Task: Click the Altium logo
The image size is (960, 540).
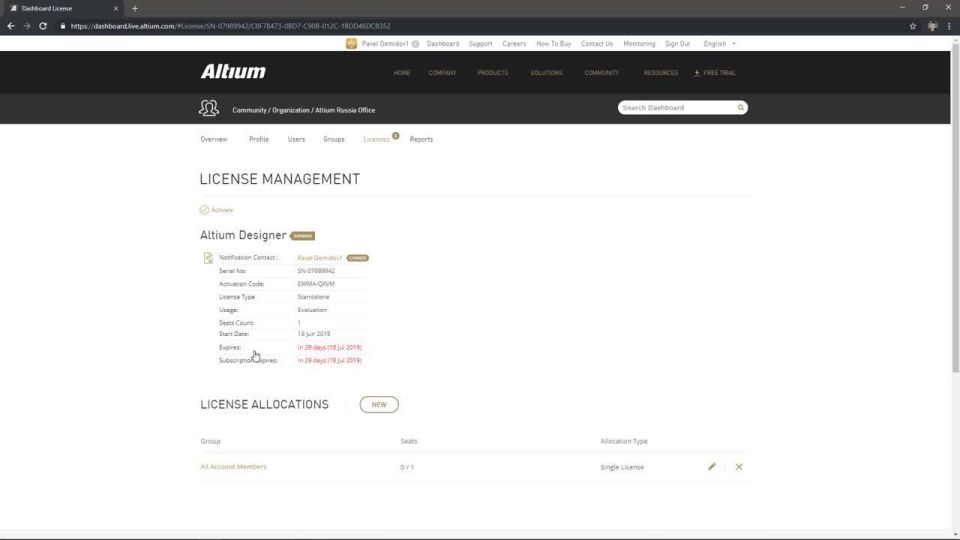Action: [233, 72]
